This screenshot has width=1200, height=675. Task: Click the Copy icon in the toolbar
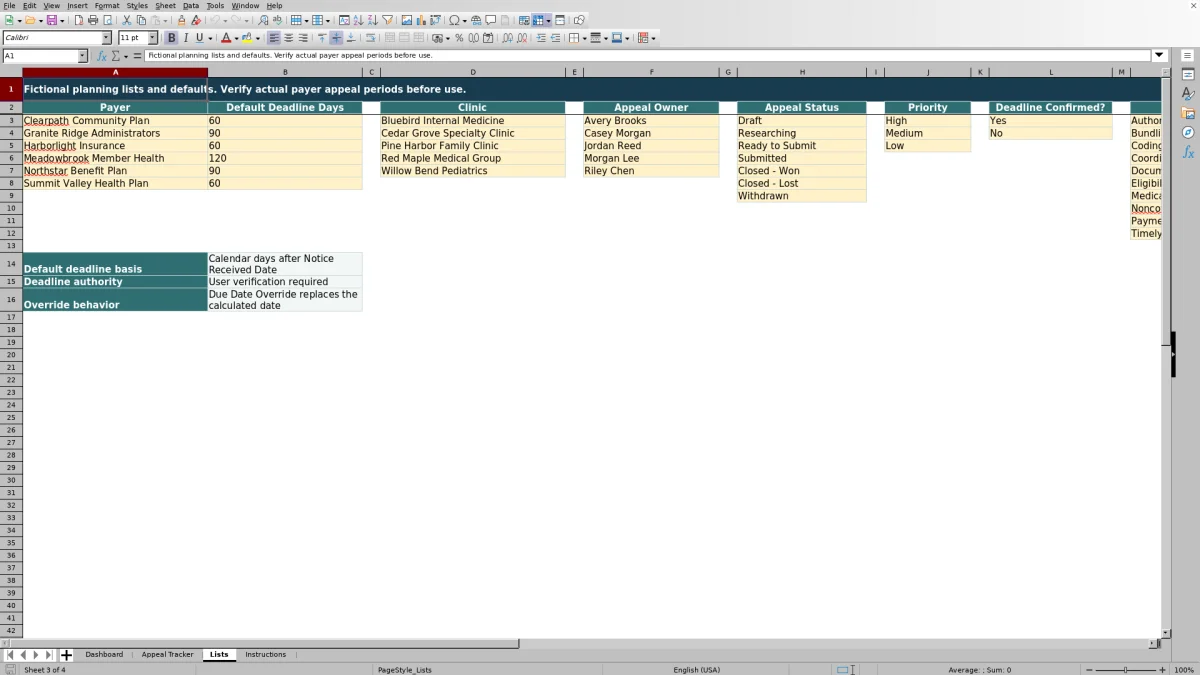point(141,20)
